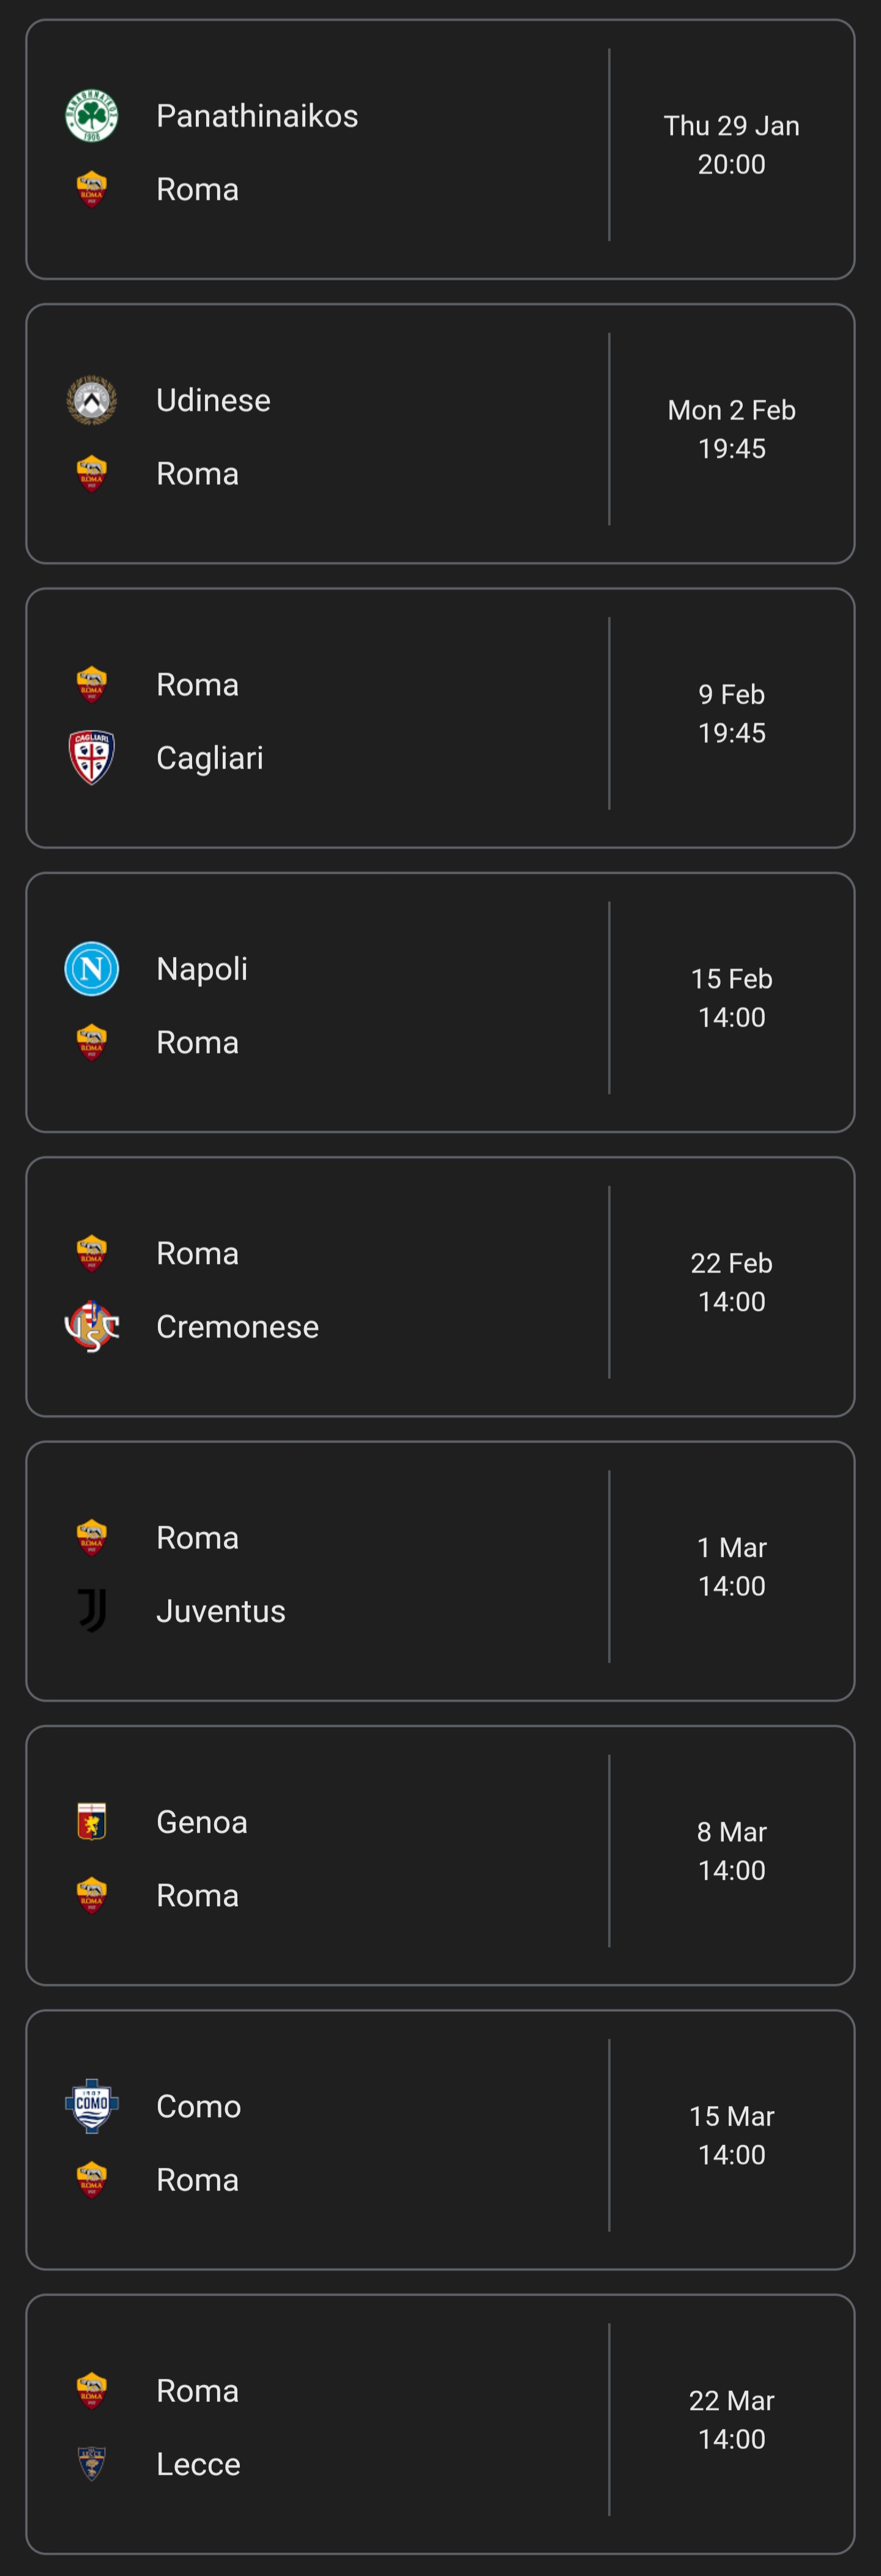Click the Cremonese club crest
Screen dimensions: 881x2576
(x=91, y=1326)
